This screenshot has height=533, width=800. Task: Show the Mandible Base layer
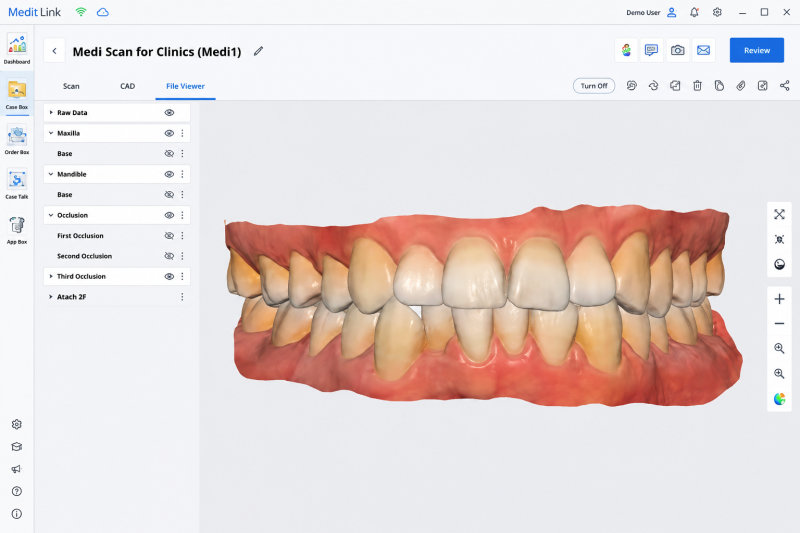click(x=169, y=195)
